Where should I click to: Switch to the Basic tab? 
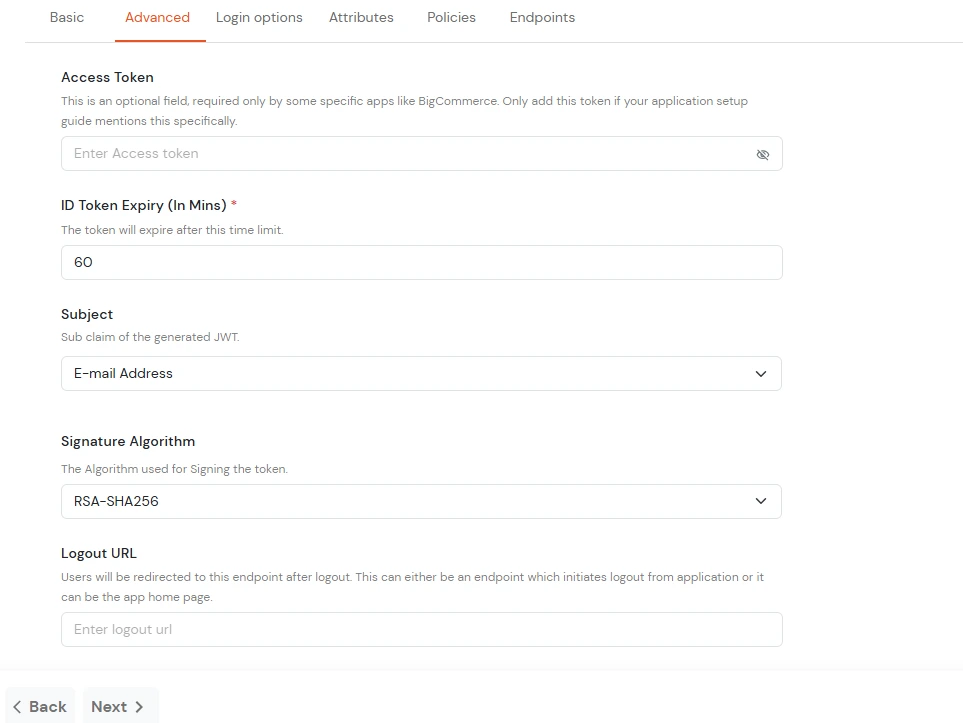[x=66, y=17]
